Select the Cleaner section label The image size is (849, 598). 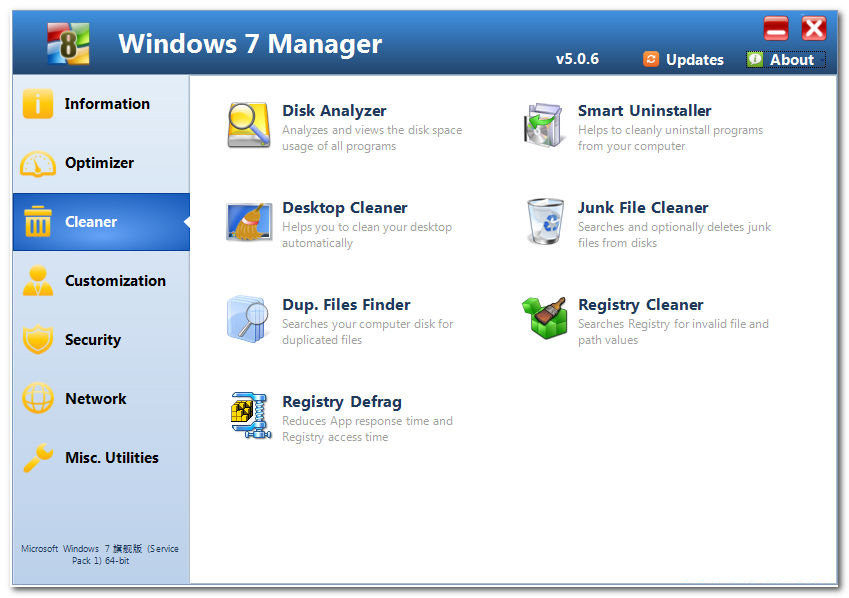pos(91,222)
